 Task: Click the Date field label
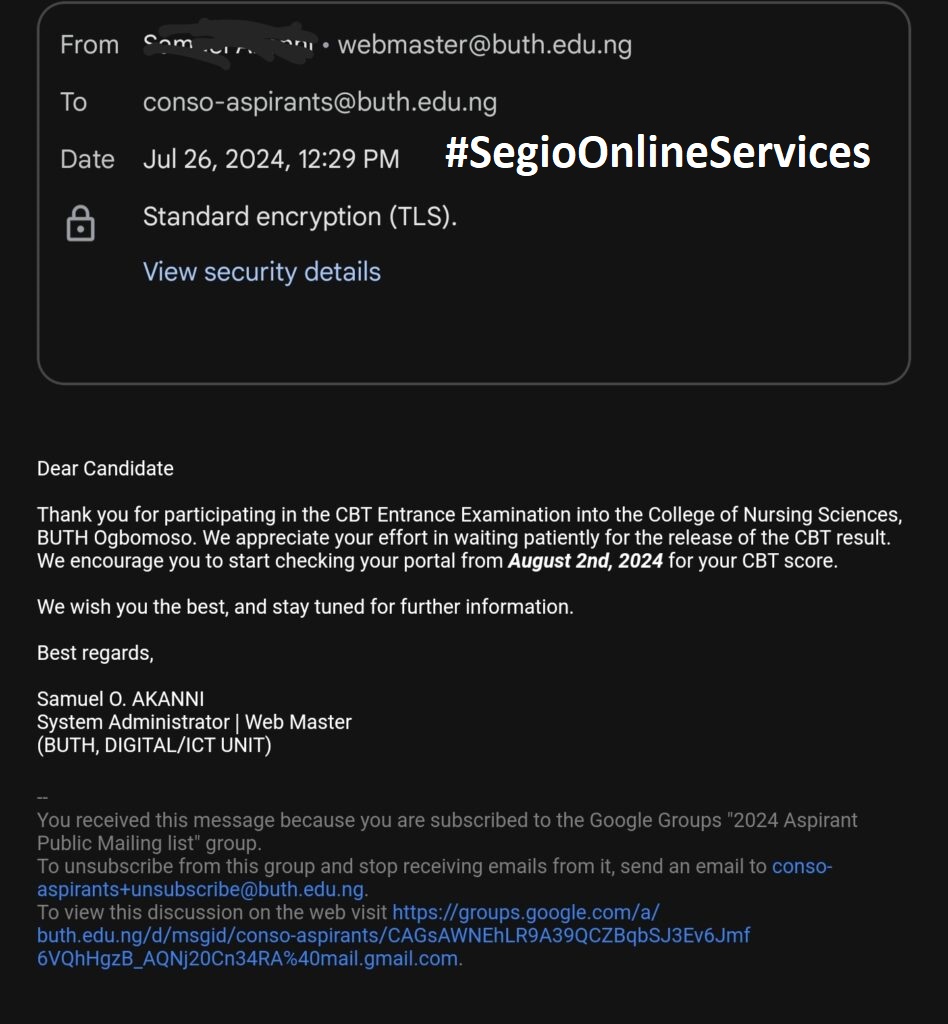pos(87,159)
